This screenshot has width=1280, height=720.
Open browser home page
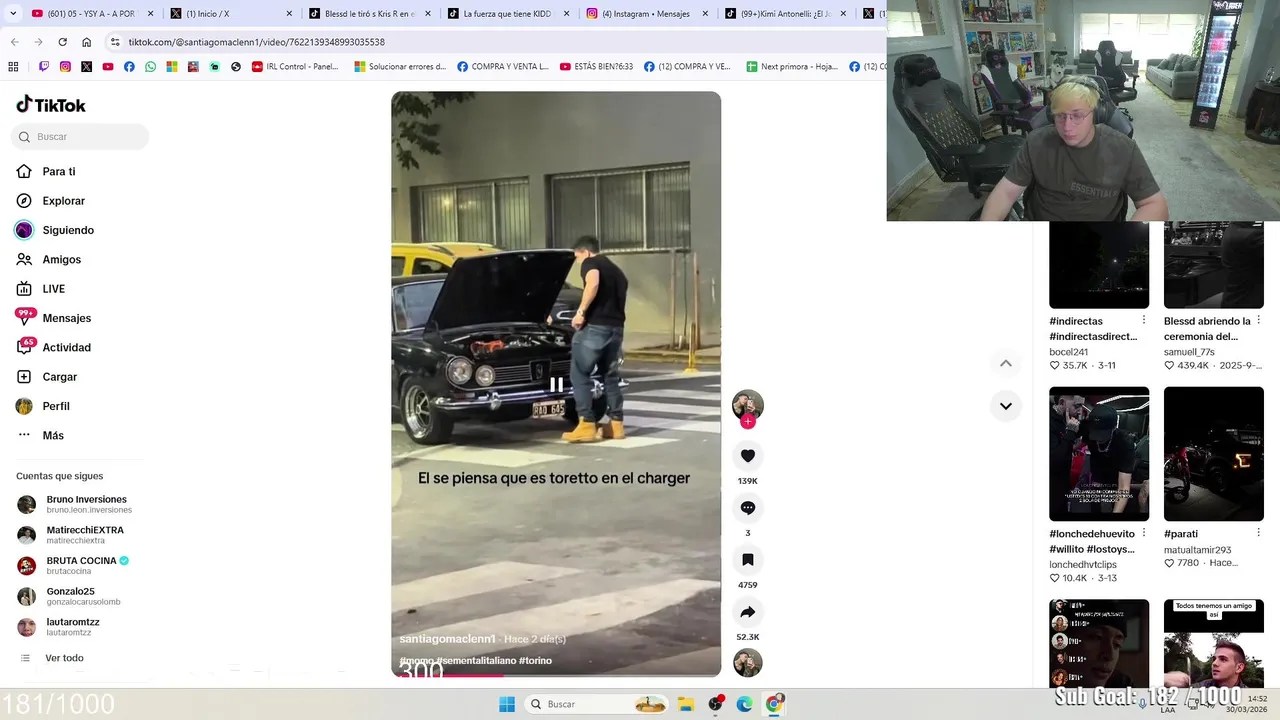[86, 42]
